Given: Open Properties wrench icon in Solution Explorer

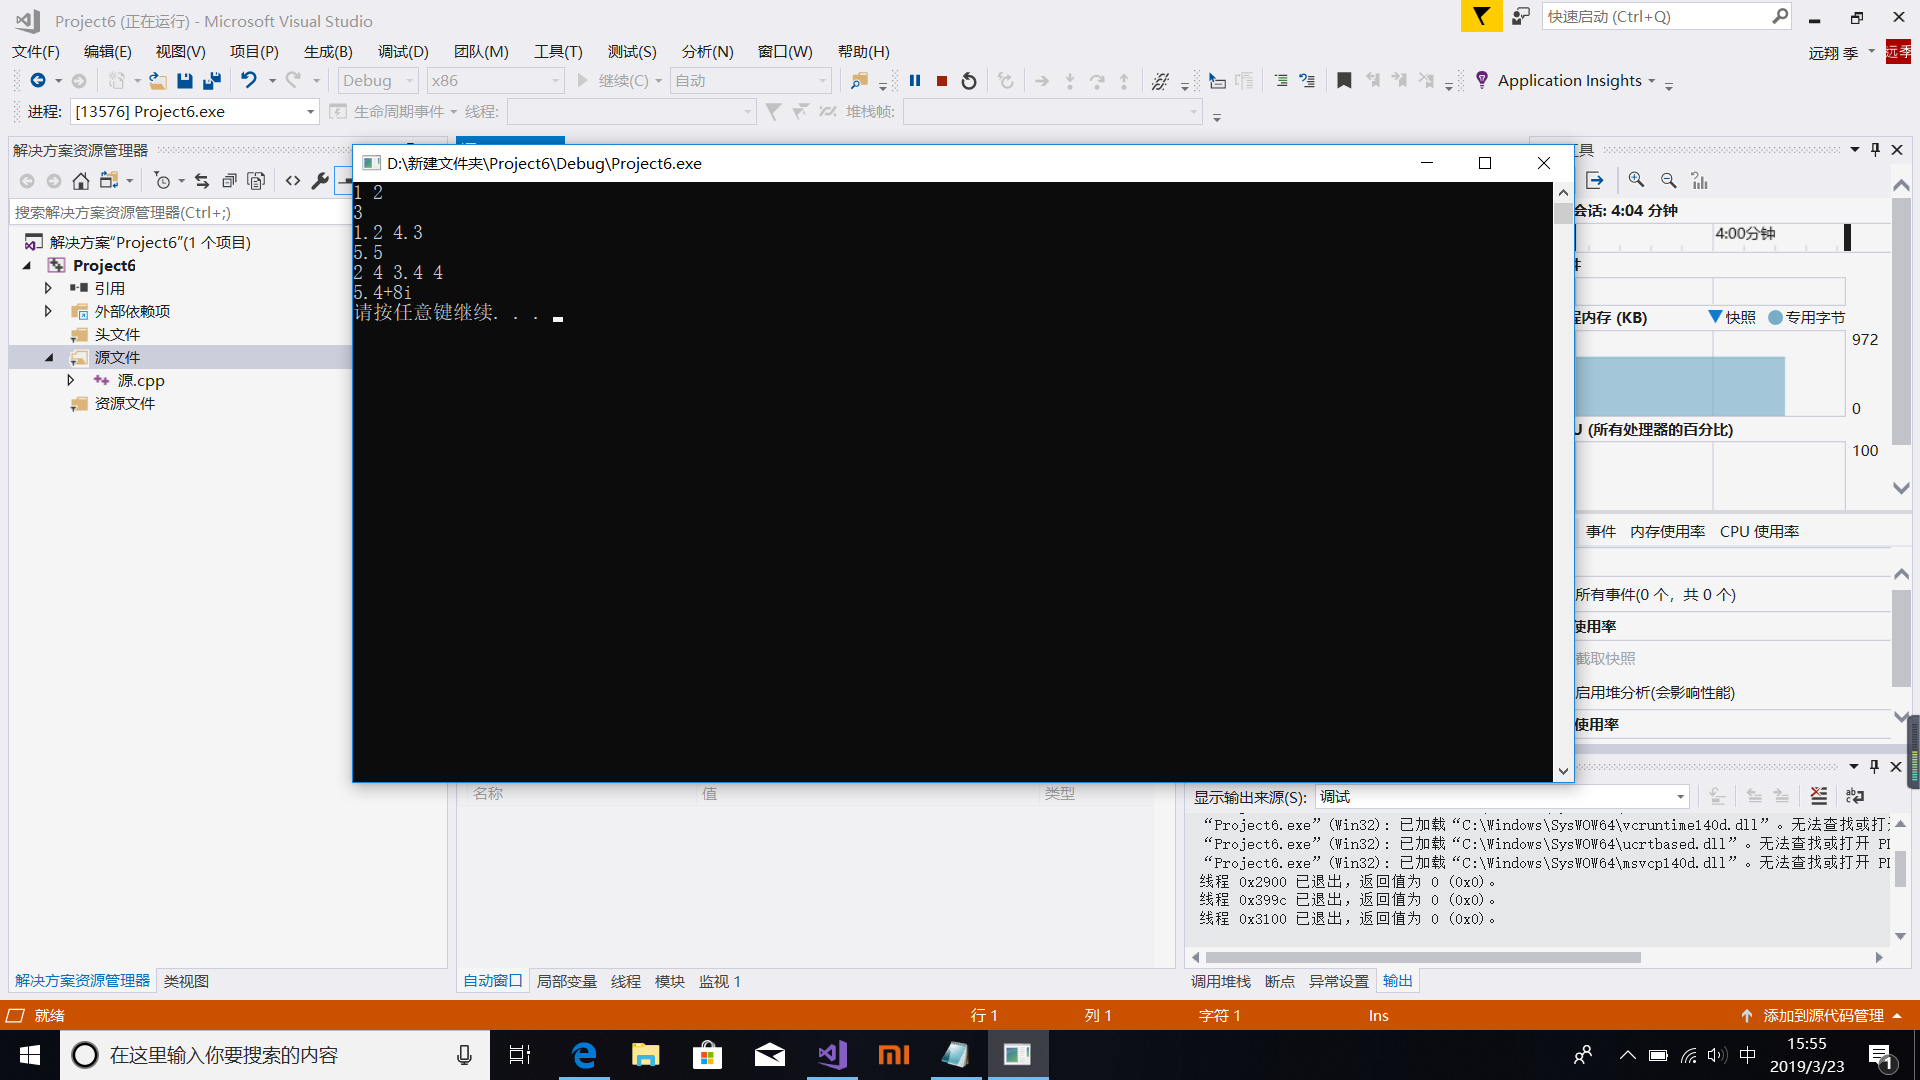Looking at the screenshot, I should (x=320, y=181).
